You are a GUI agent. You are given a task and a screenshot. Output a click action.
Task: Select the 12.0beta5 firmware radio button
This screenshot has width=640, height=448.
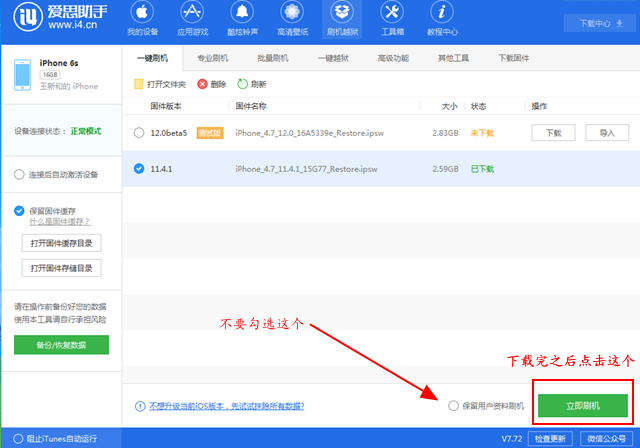tap(139, 132)
